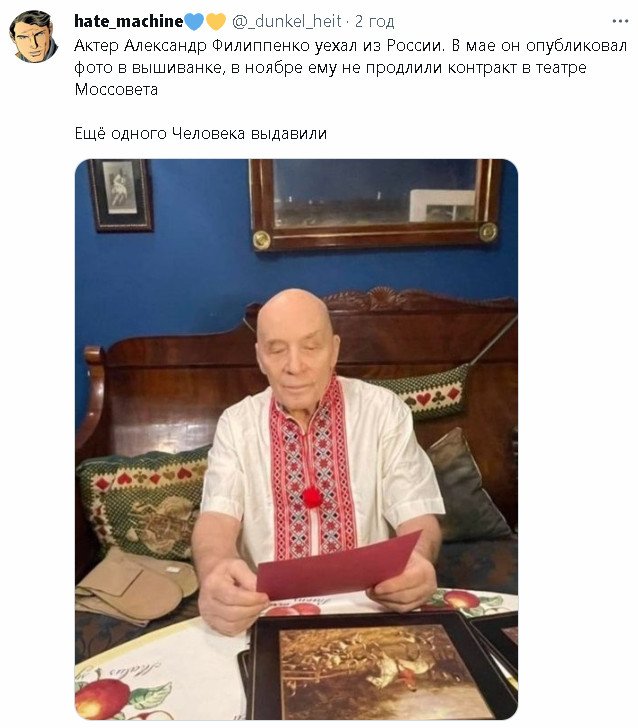Click the beige oven mitts on sofa
This screenshot has width=638, height=728.
pos(137,584)
